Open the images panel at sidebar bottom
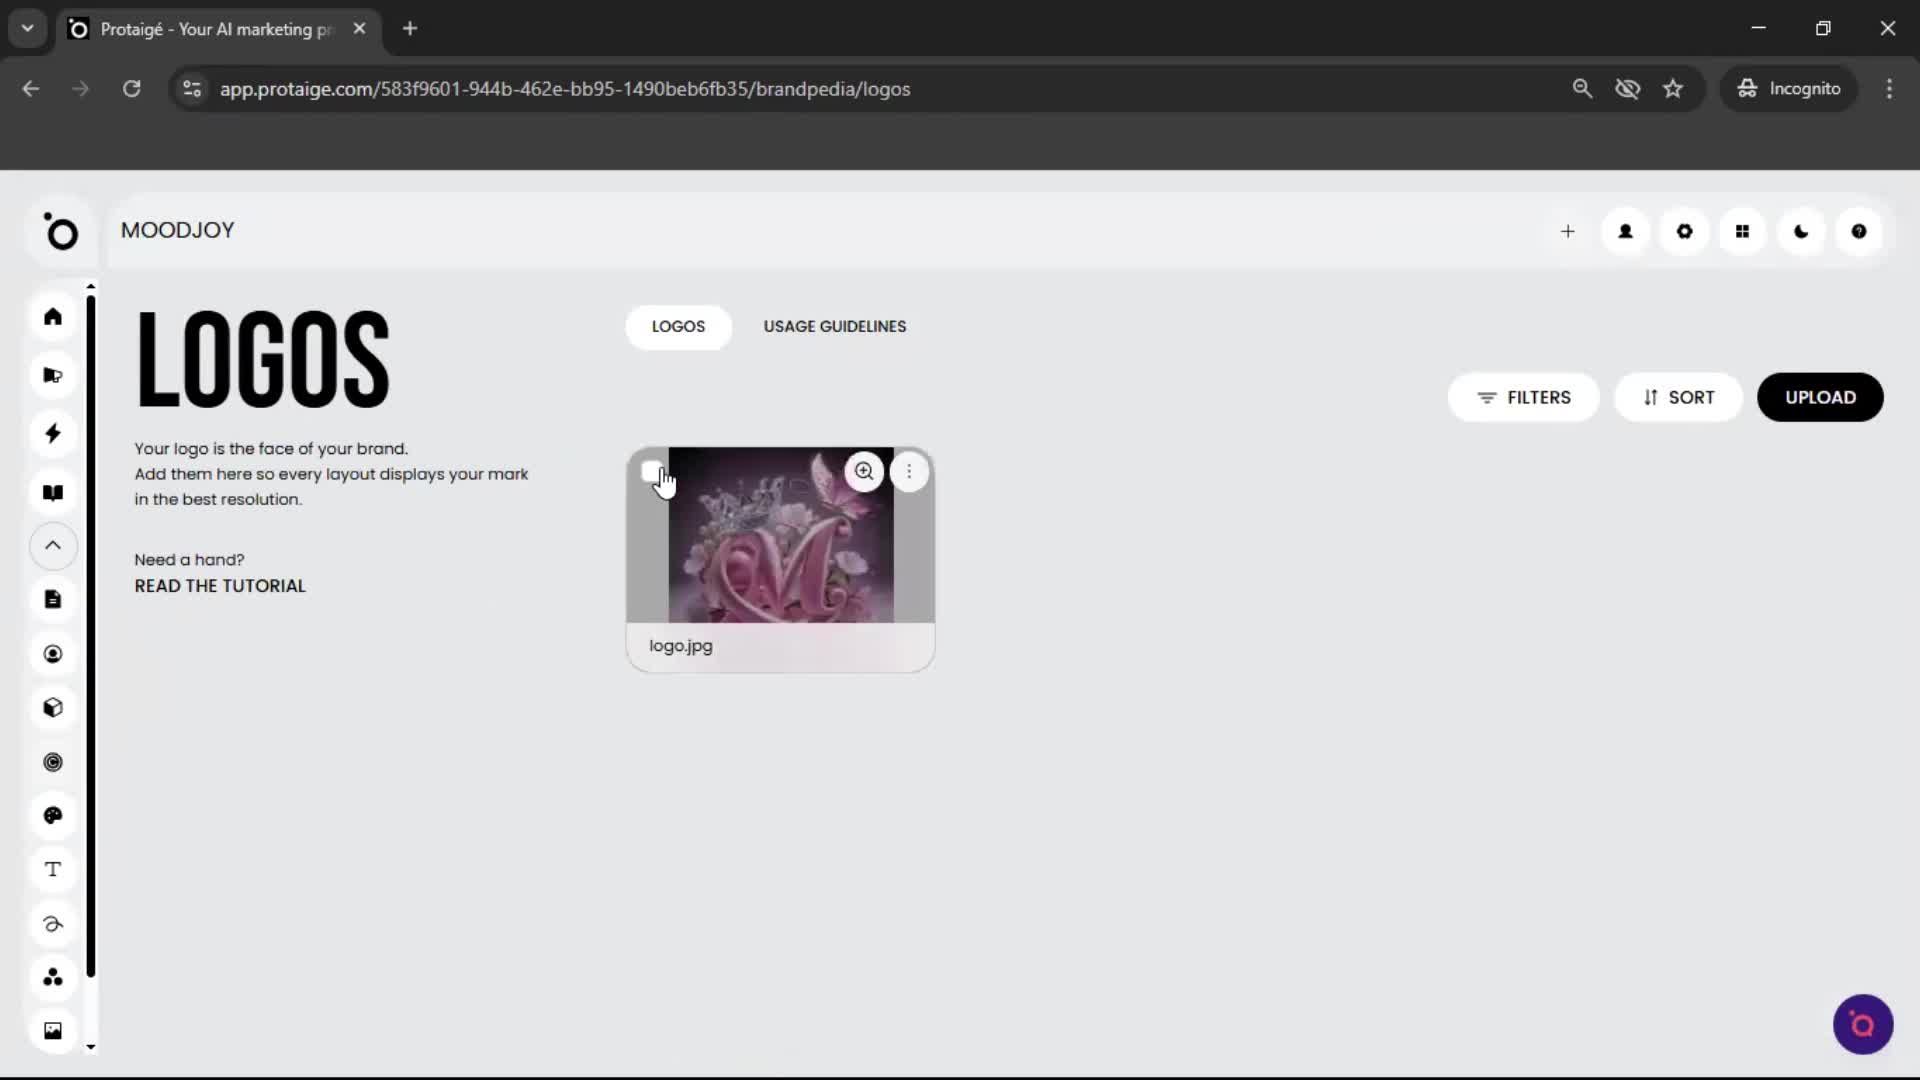Image resolution: width=1920 pixels, height=1080 pixels. click(52, 1030)
